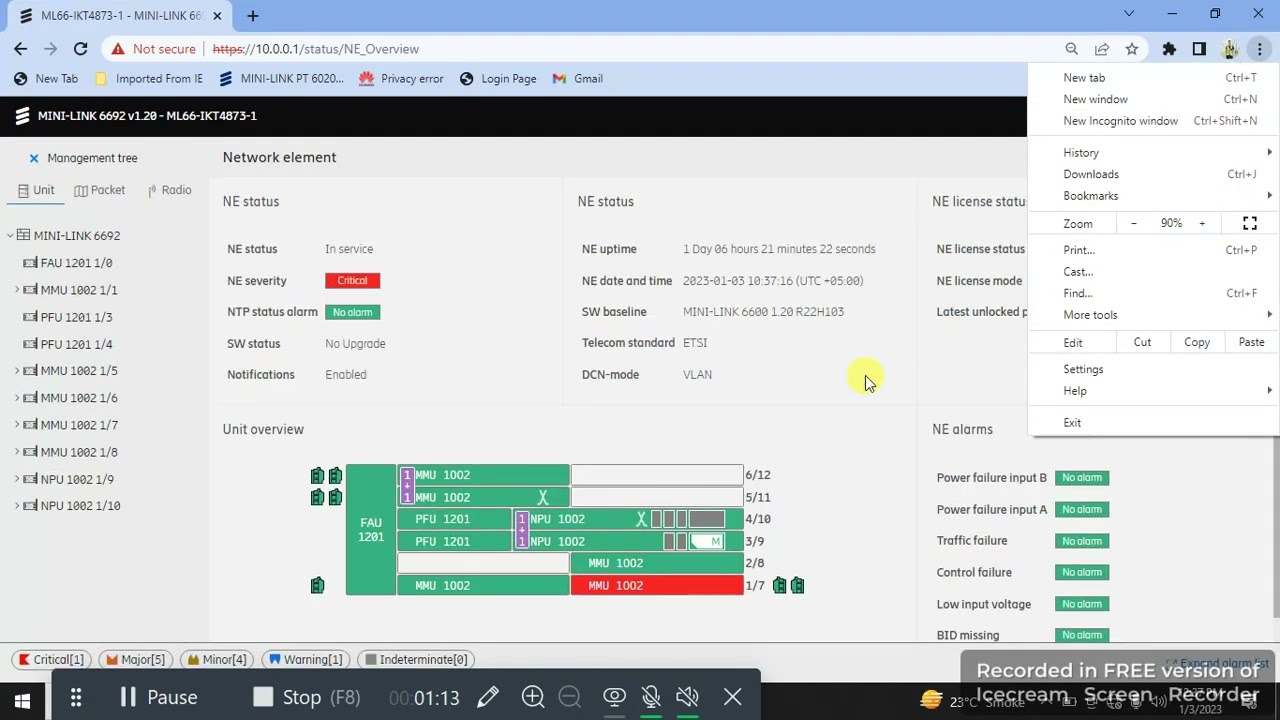Click the FAU 1201 block in unit overview
The height and width of the screenshot is (720, 1280).
point(371,530)
